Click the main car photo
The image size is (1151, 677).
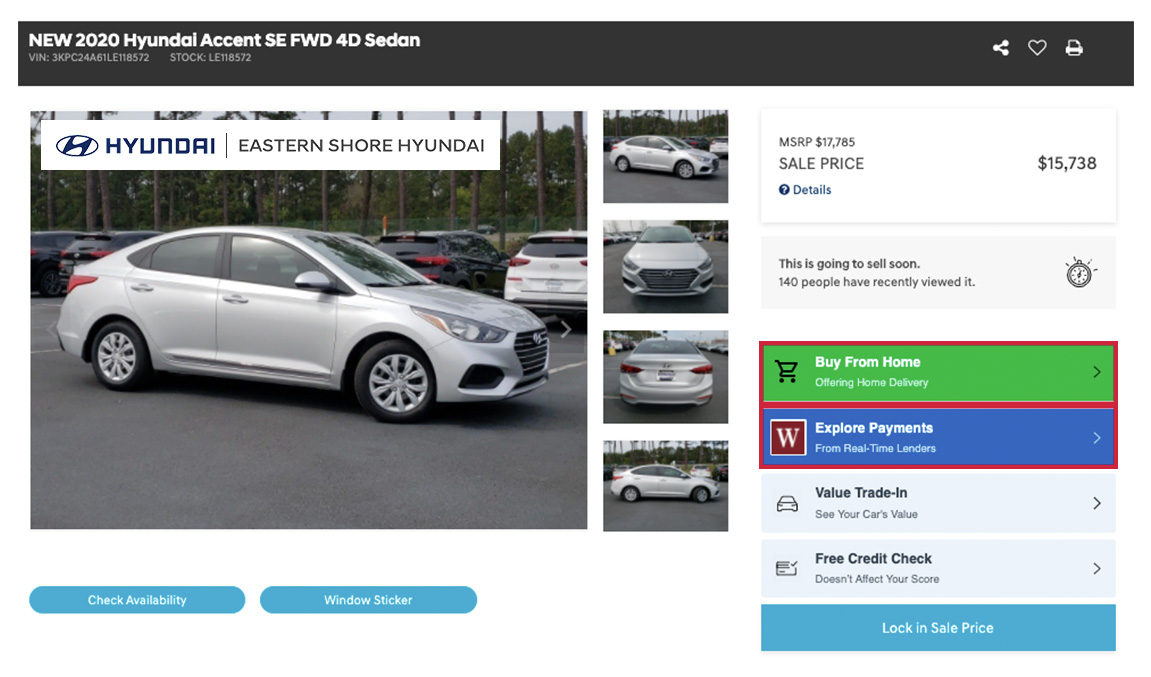pos(308,320)
